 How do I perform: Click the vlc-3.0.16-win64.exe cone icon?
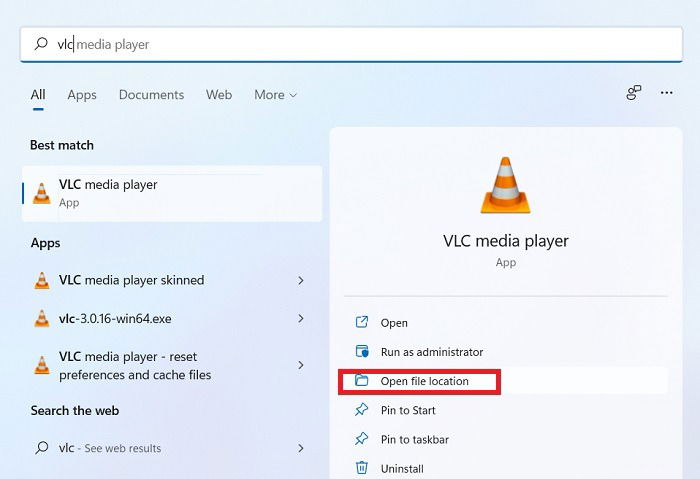(42, 318)
